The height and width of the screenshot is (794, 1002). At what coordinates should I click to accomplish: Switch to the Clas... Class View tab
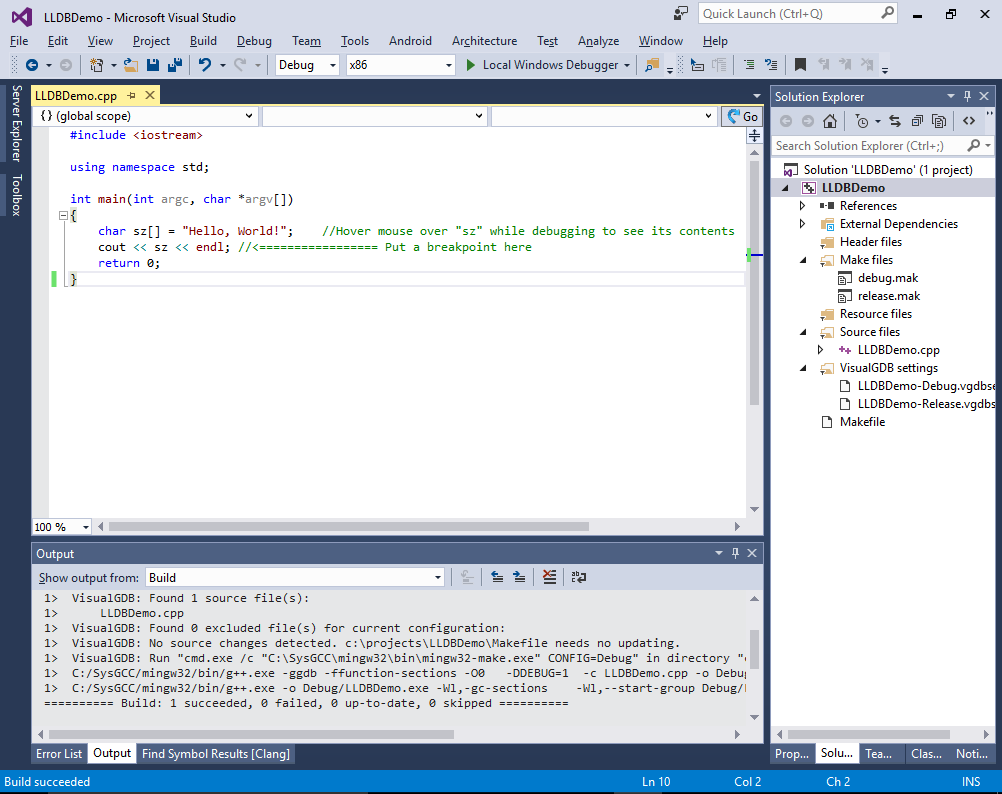(927, 754)
